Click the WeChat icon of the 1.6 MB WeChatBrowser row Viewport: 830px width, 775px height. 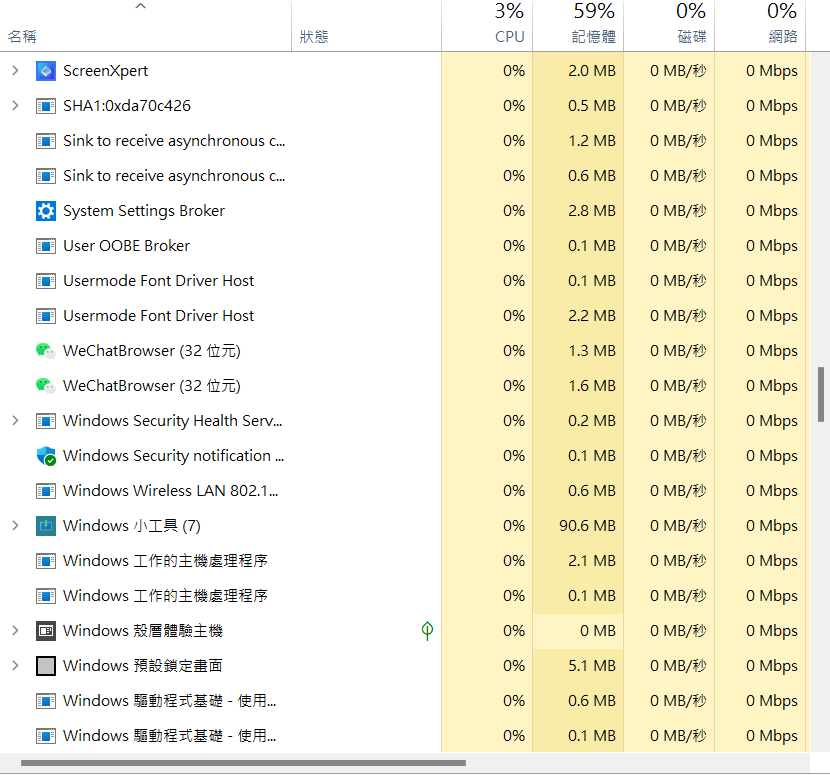[x=46, y=385]
